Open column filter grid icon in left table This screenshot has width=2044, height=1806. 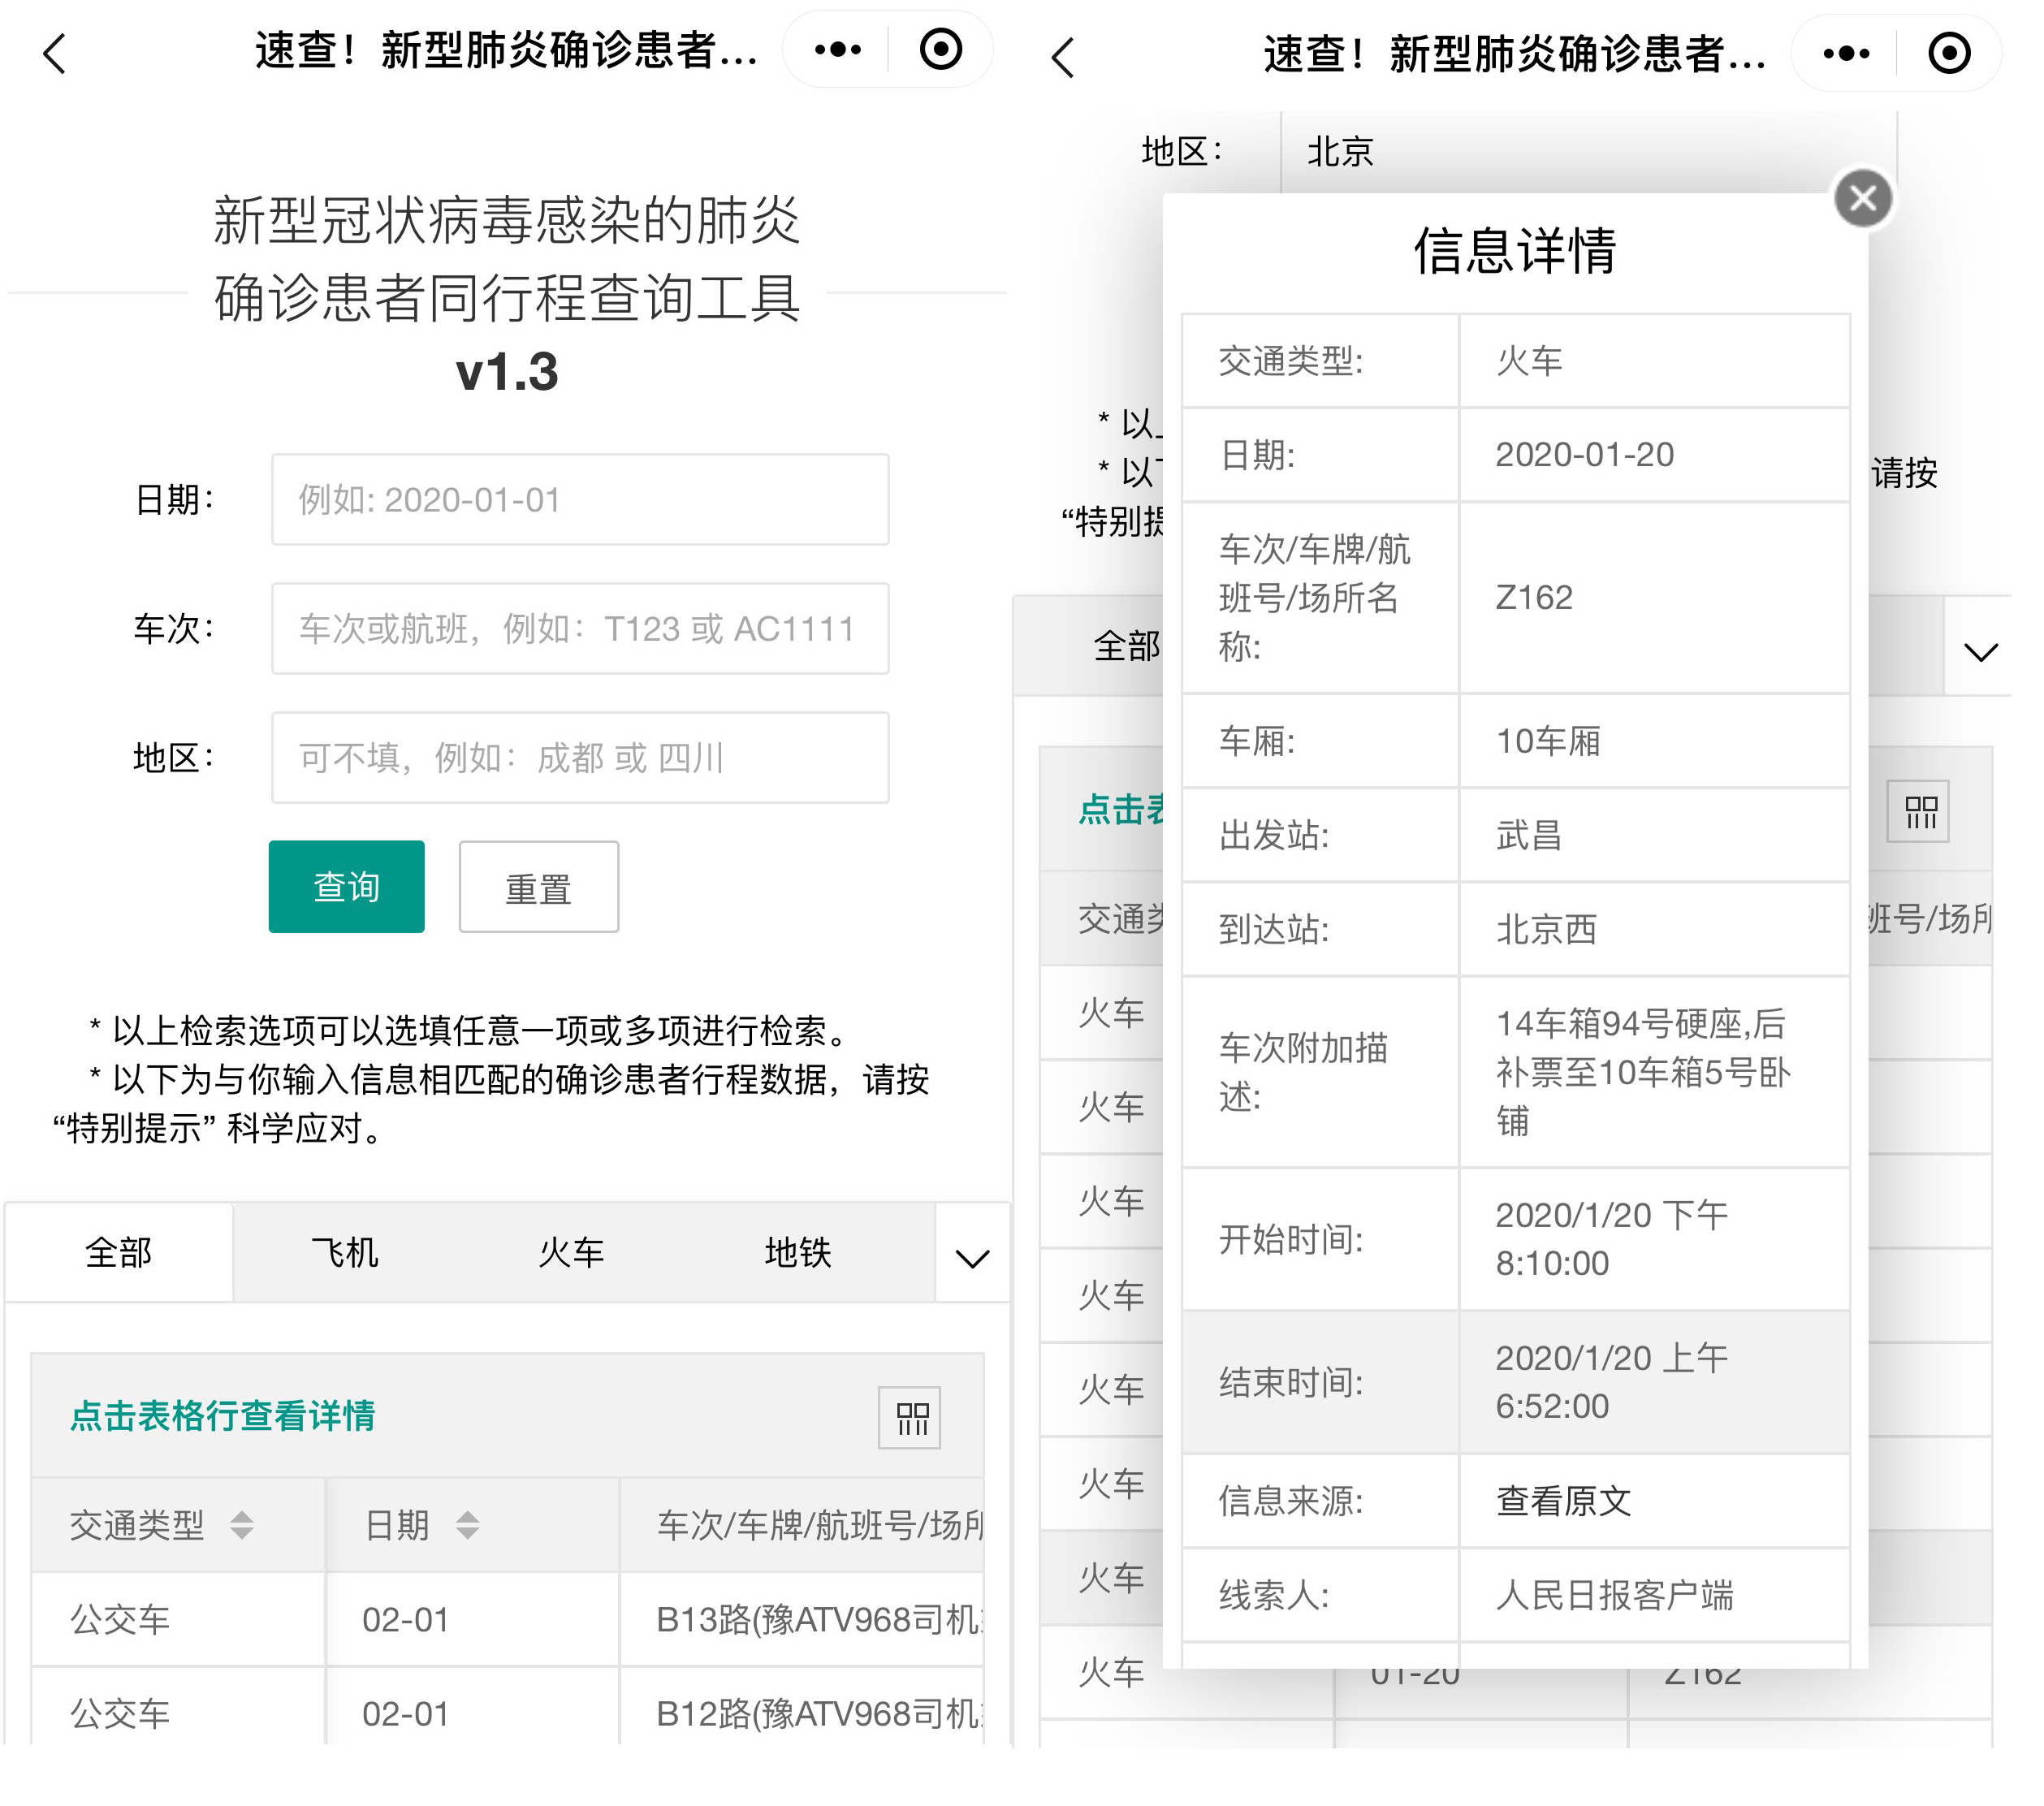click(910, 1417)
